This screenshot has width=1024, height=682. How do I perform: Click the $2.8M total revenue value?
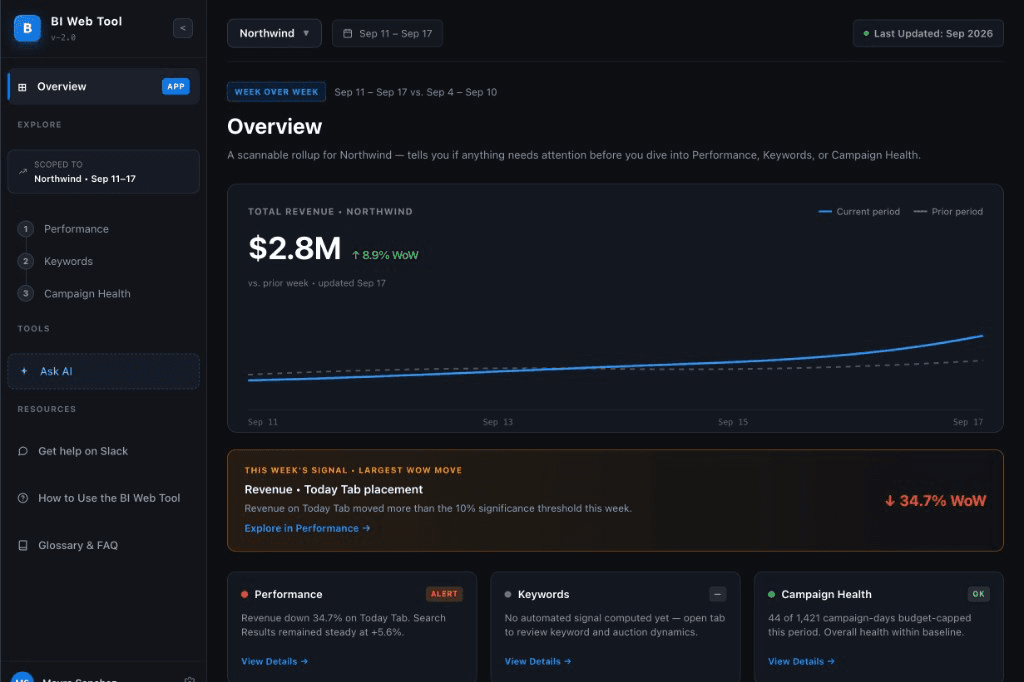(x=295, y=248)
